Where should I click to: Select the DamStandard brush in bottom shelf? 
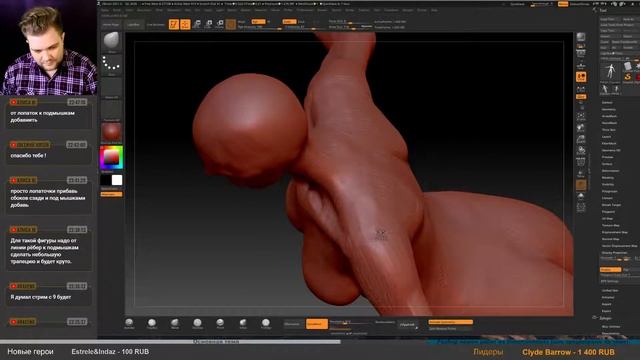pyautogui.click(x=197, y=323)
